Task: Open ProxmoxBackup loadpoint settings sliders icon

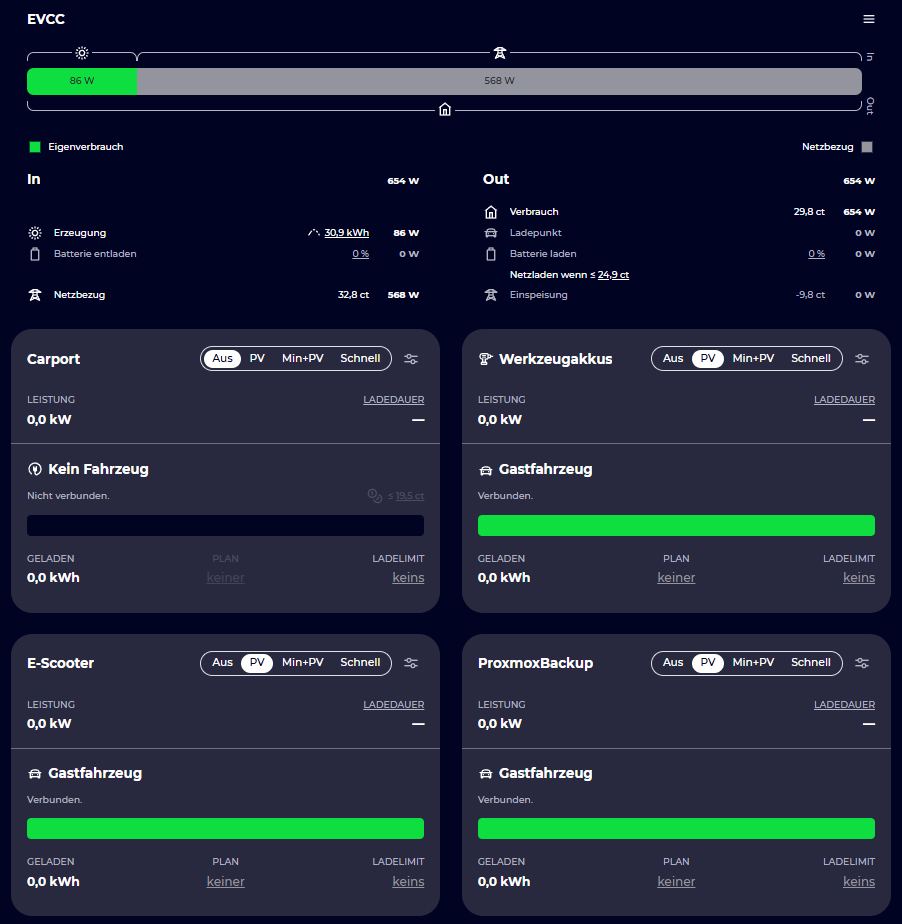Action: (x=862, y=663)
